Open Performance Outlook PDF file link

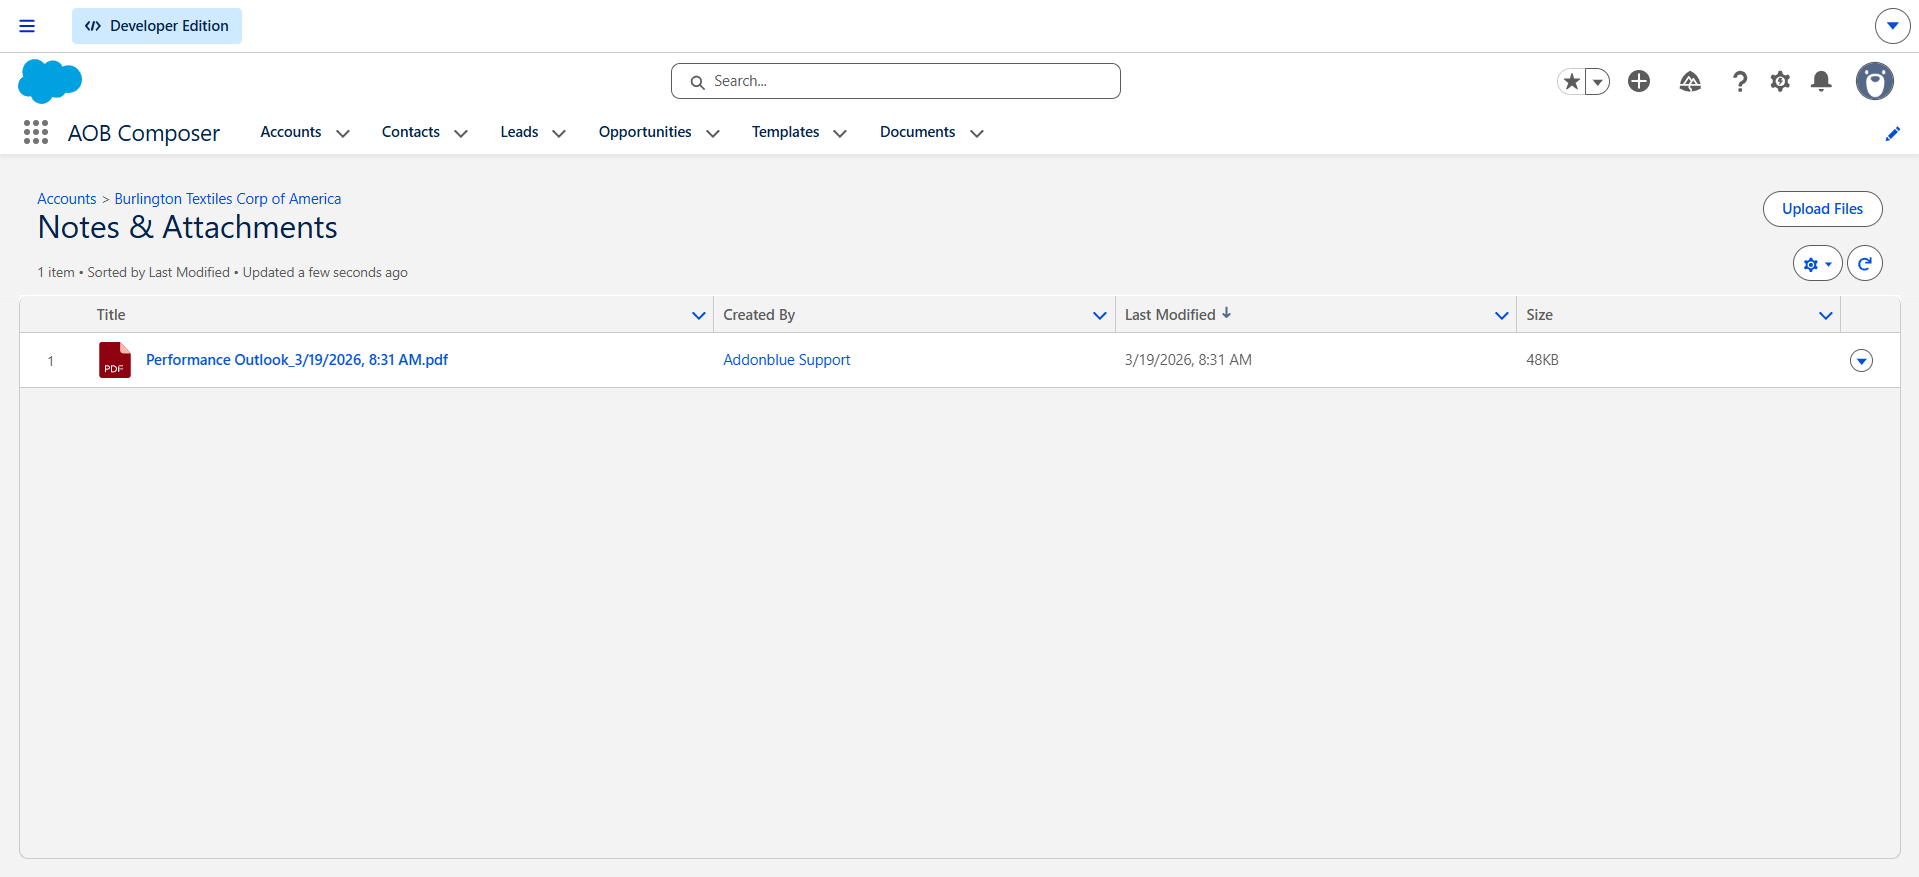[297, 360]
